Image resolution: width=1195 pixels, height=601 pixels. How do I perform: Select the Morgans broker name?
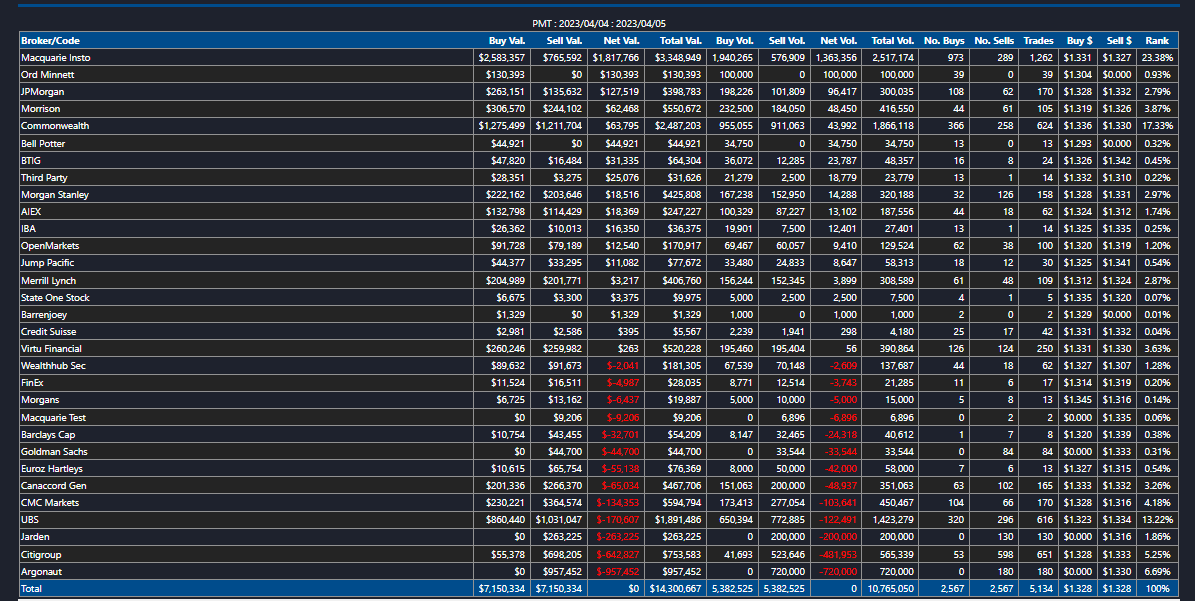[40, 400]
